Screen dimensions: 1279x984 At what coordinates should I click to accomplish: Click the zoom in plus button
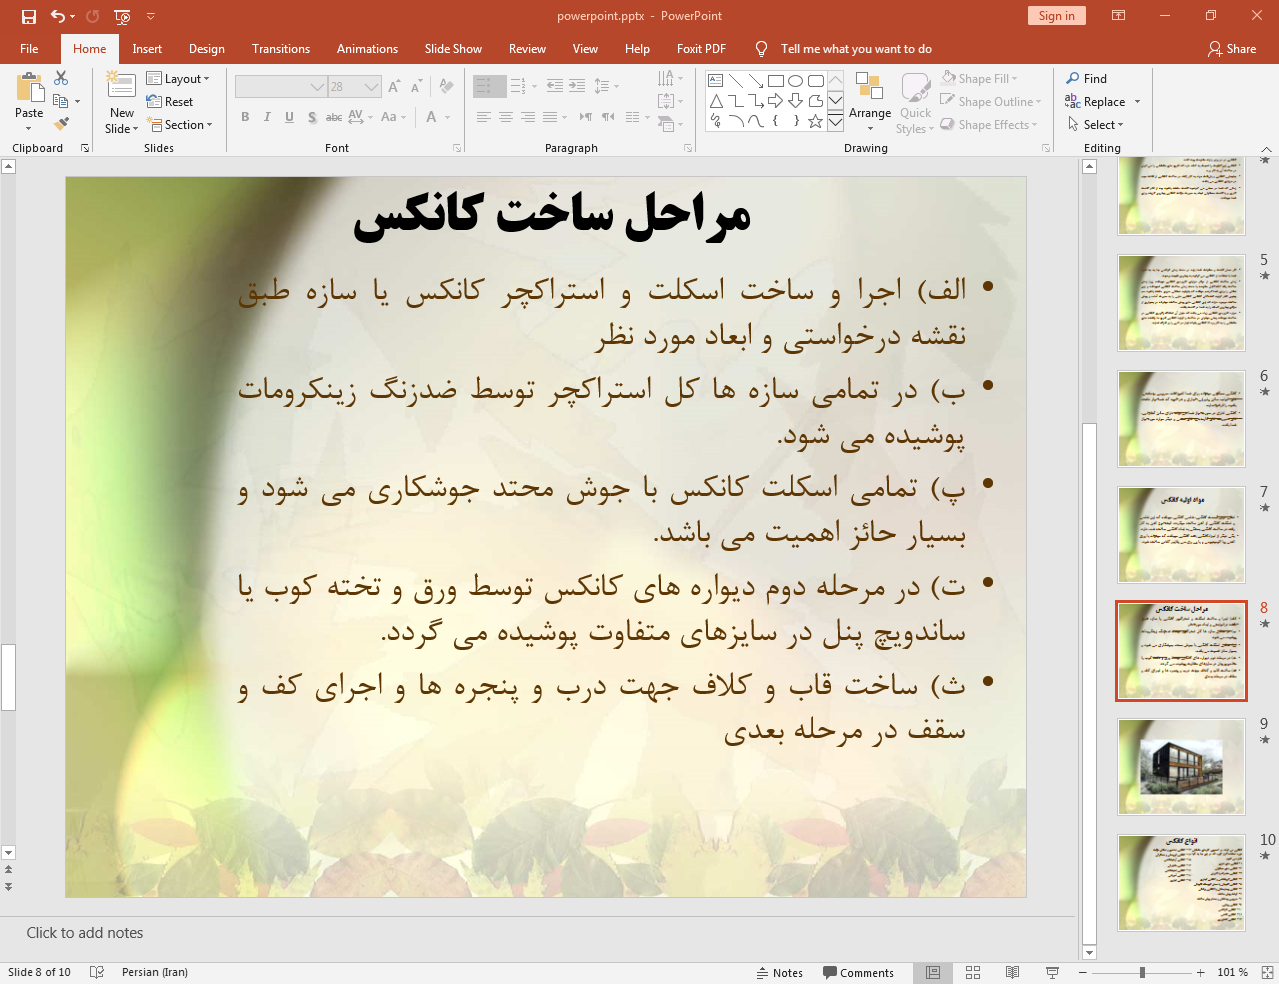[x=1200, y=972]
